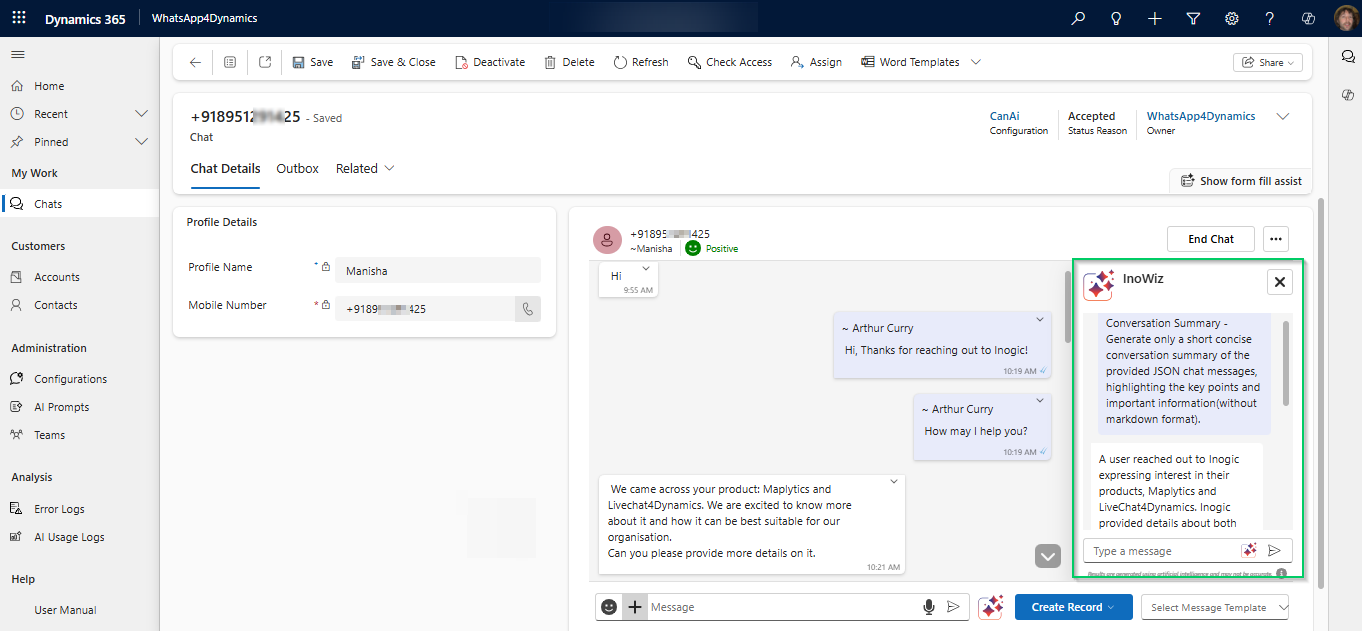Click Assign in the command bar

pyautogui.click(x=815, y=62)
